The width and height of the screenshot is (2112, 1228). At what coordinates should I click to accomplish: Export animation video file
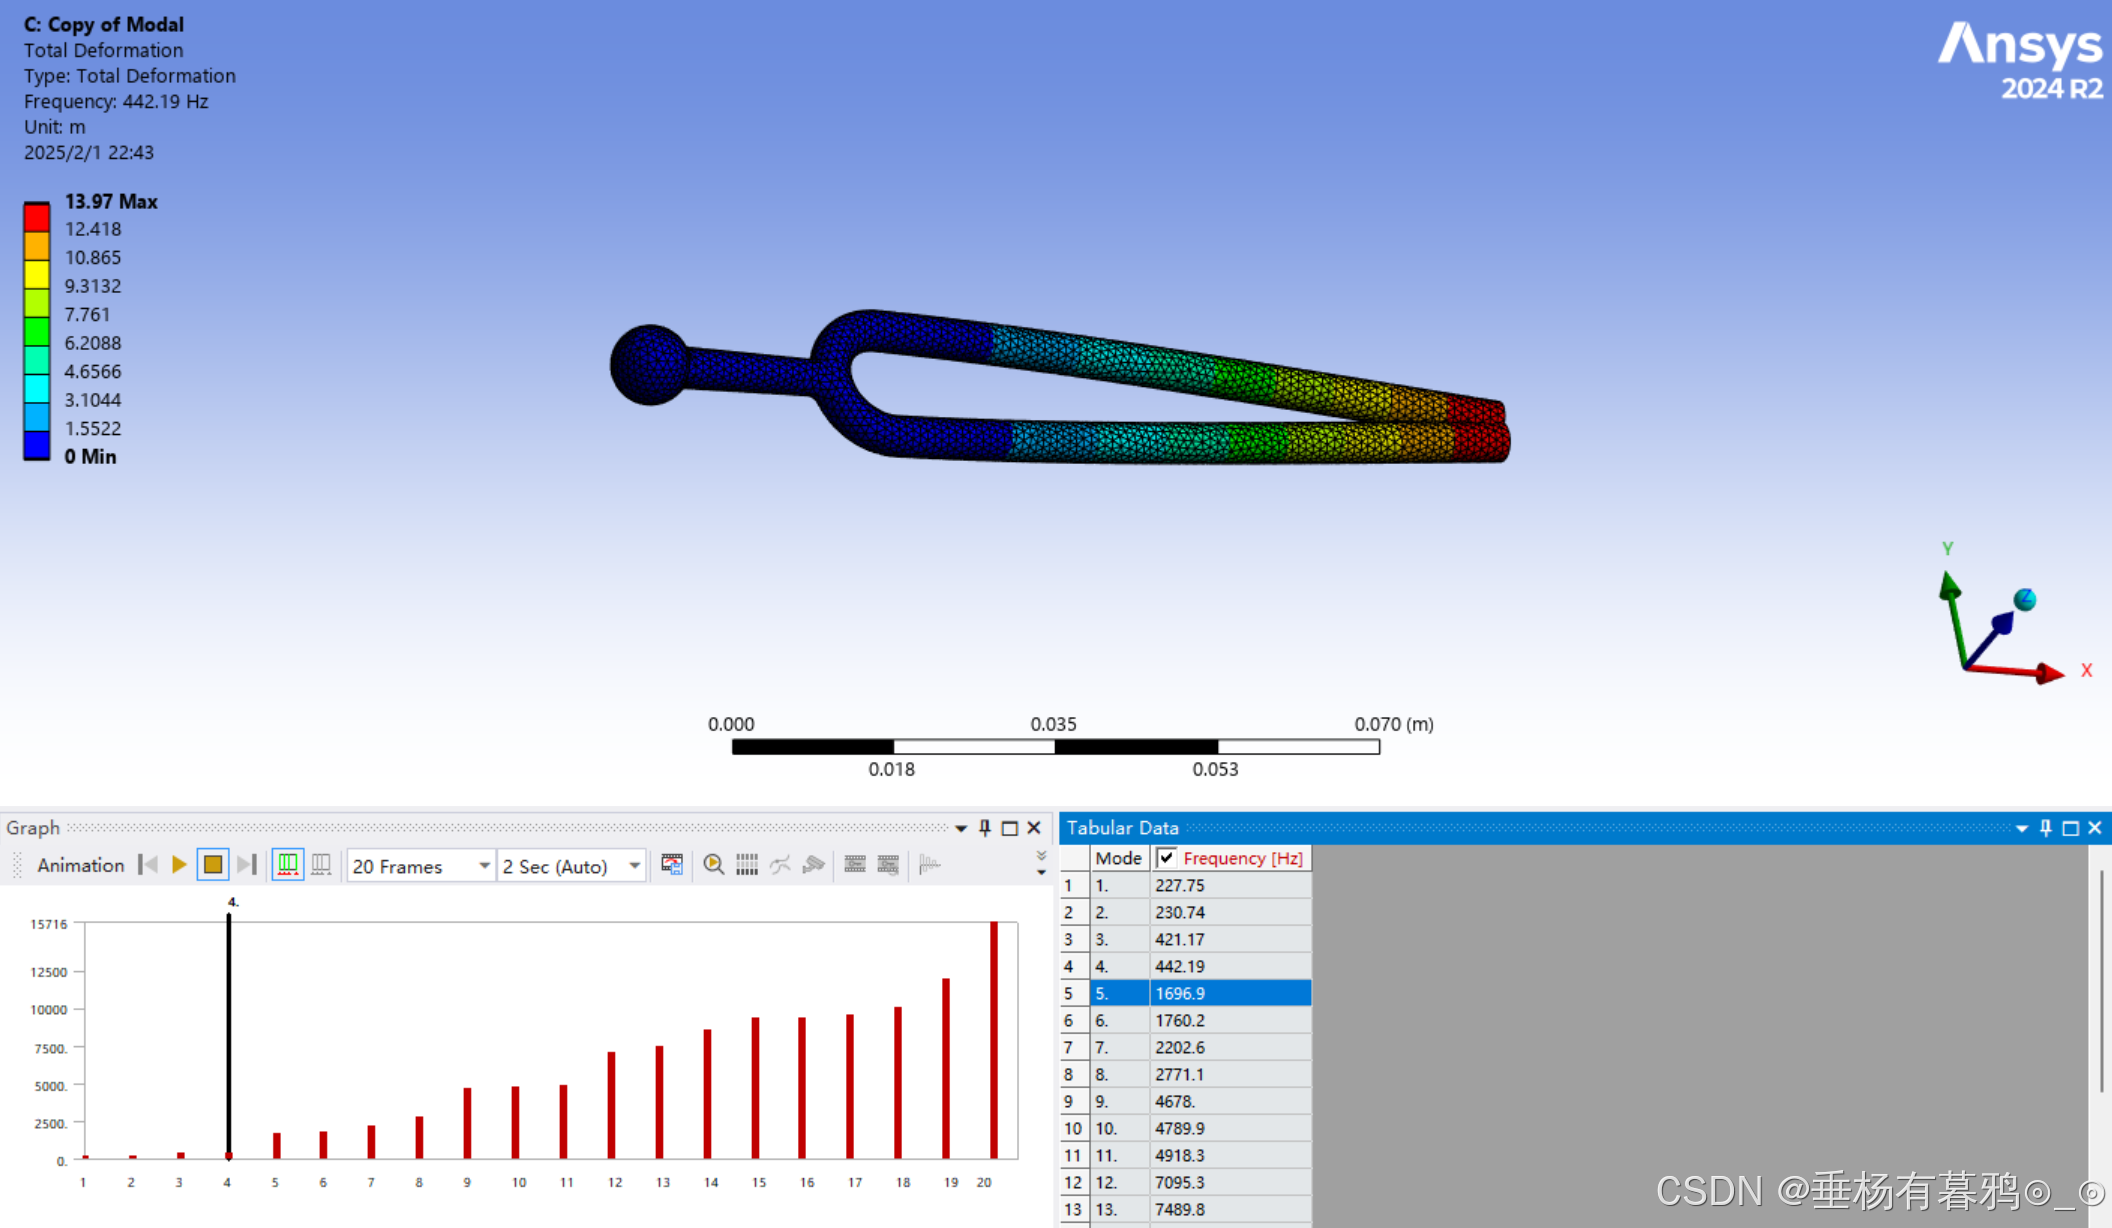pyautogui.click(x=672, y=865)
